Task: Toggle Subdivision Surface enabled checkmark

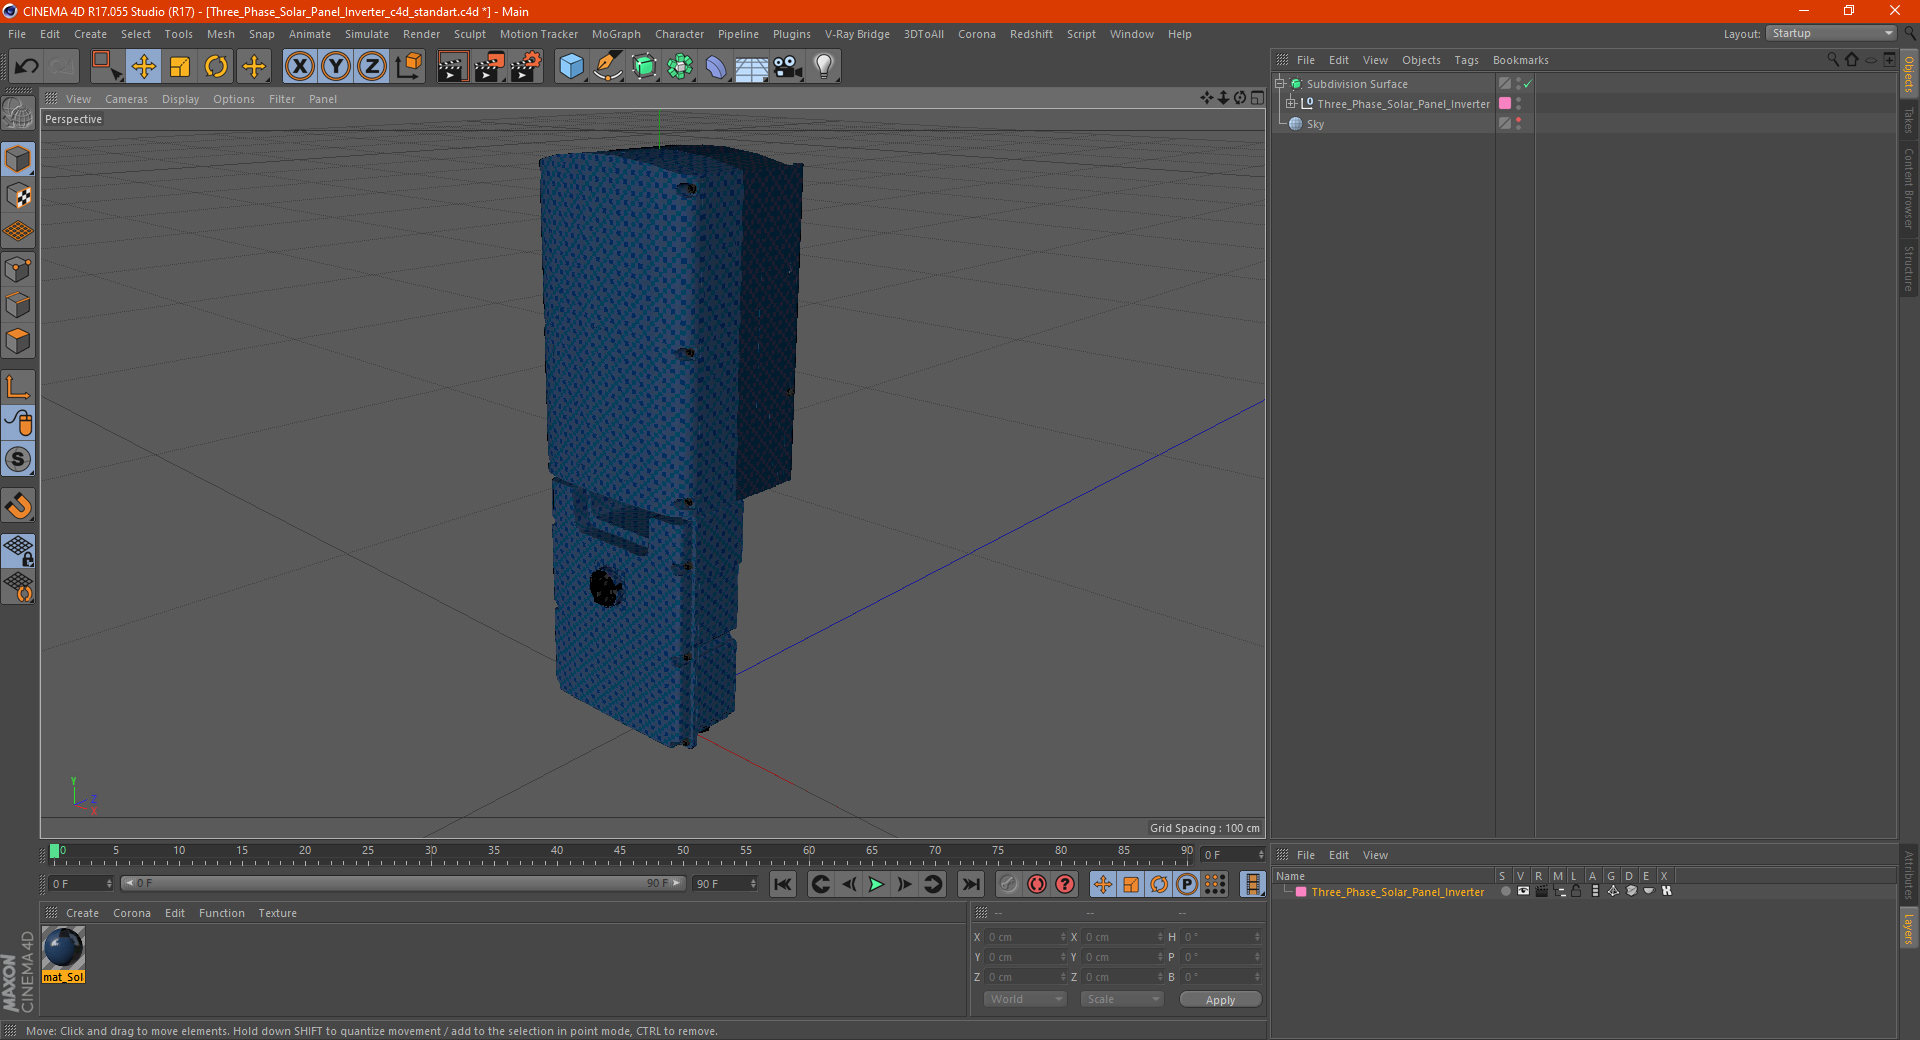Action: click(1527, 84)
